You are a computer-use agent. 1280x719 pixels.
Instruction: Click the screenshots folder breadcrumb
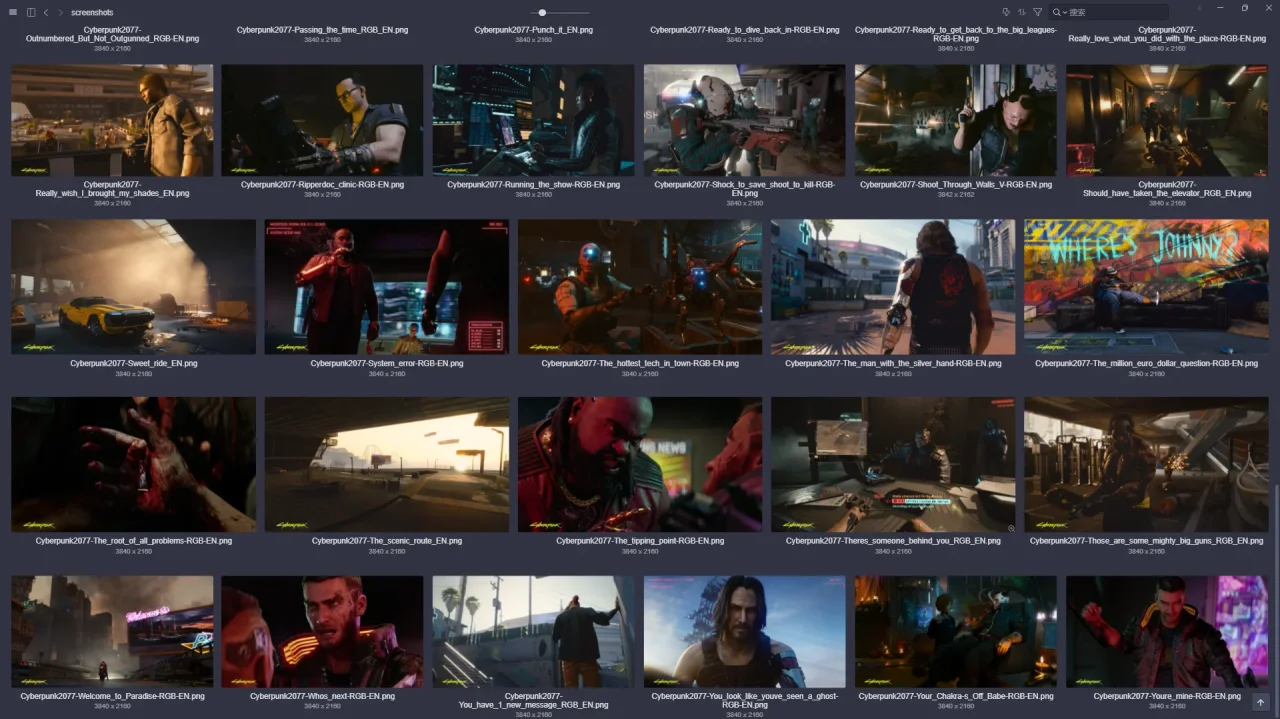coord(92,12)
